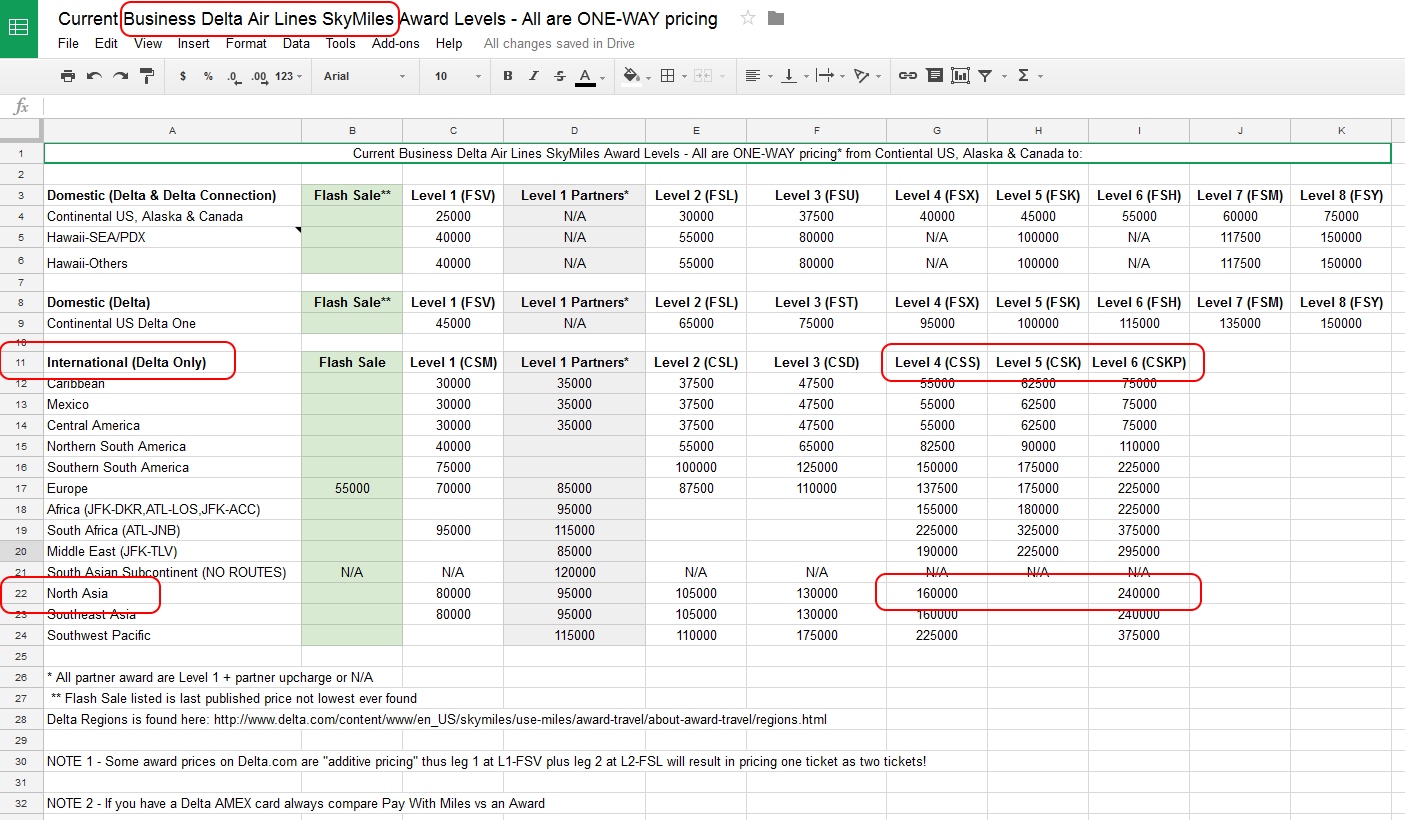Image resolution: width=1405 pixels, height=820 pixels.
Task: Undo the last action
Action: click(x=94, y=76)
